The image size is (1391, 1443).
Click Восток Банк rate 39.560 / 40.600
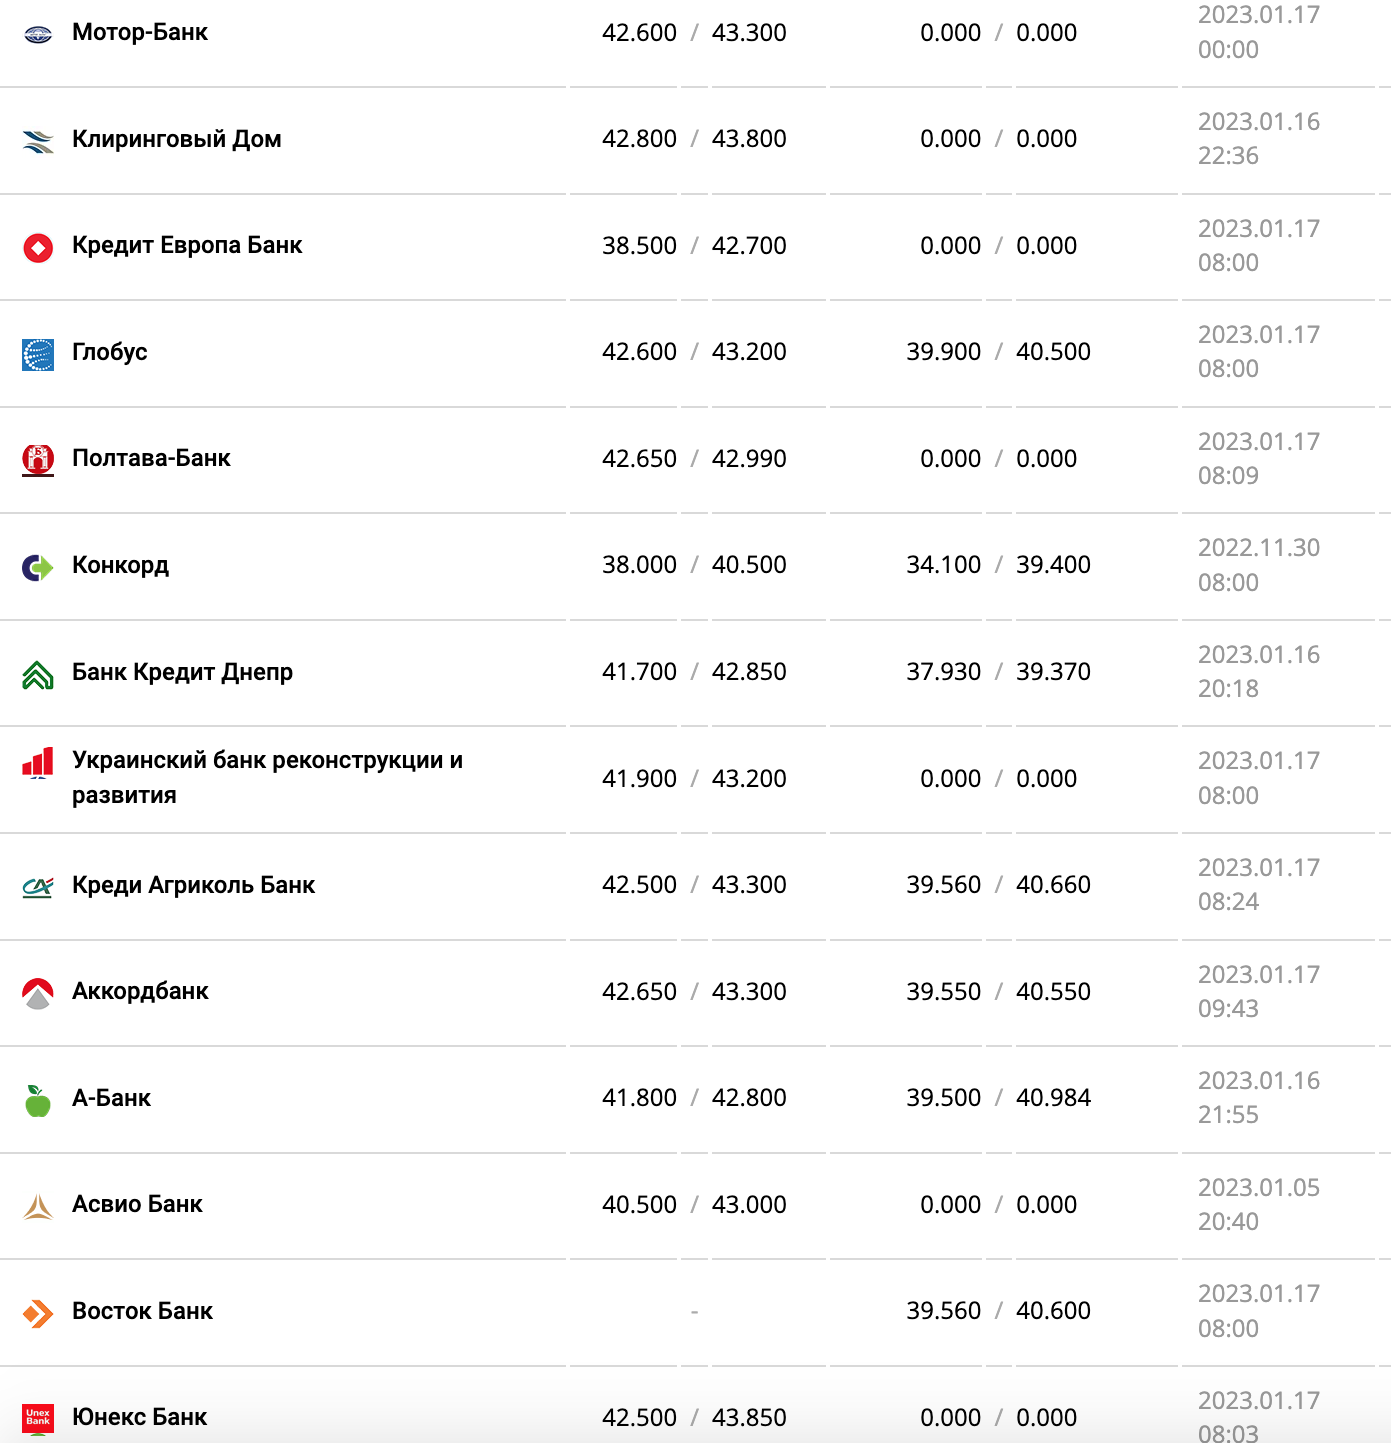click(998, 1311)
